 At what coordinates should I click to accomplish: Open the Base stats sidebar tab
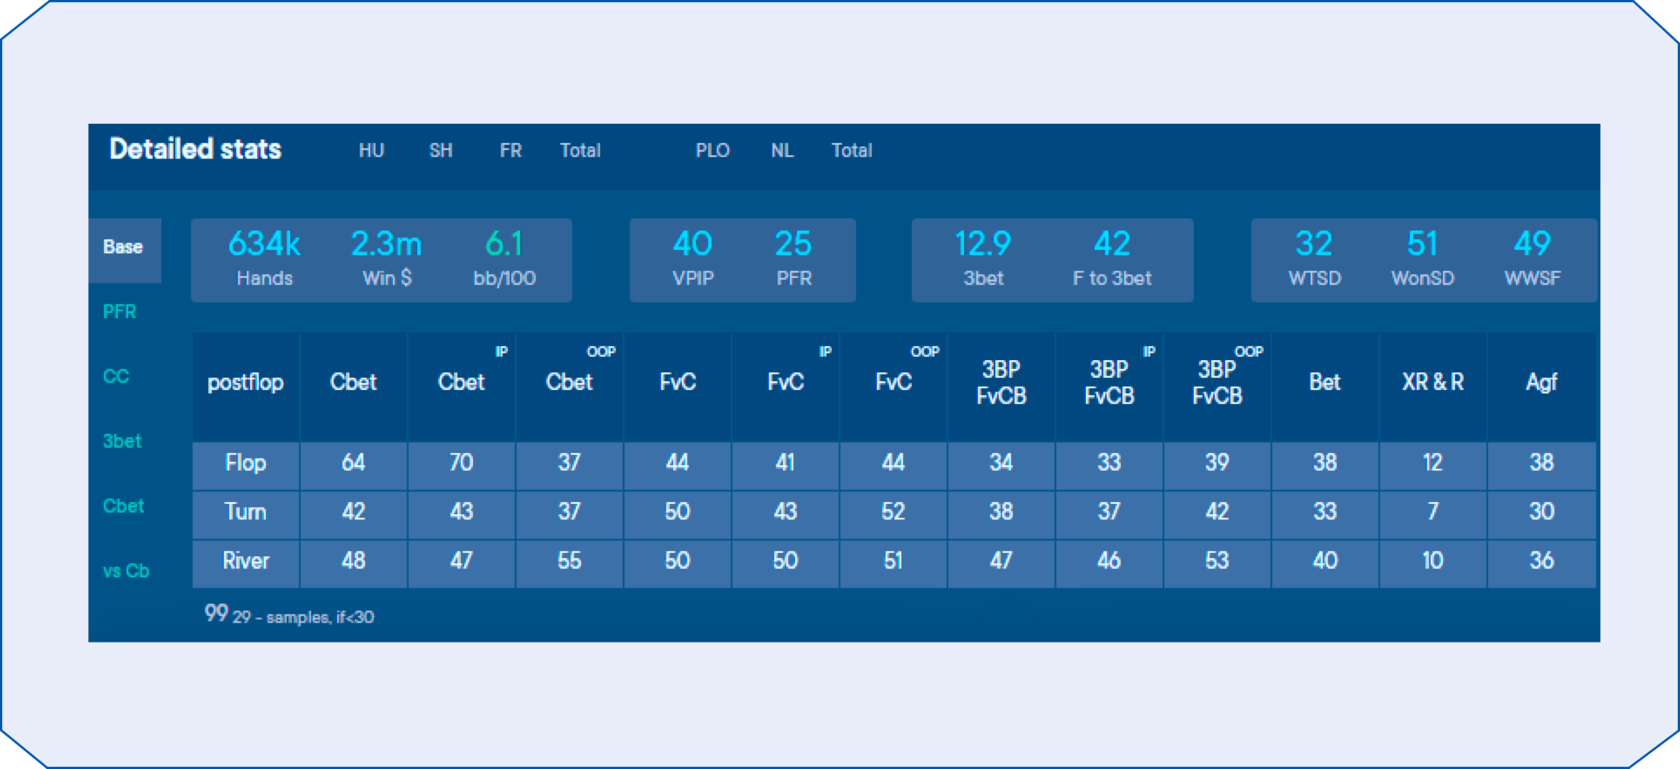point(124,248)
